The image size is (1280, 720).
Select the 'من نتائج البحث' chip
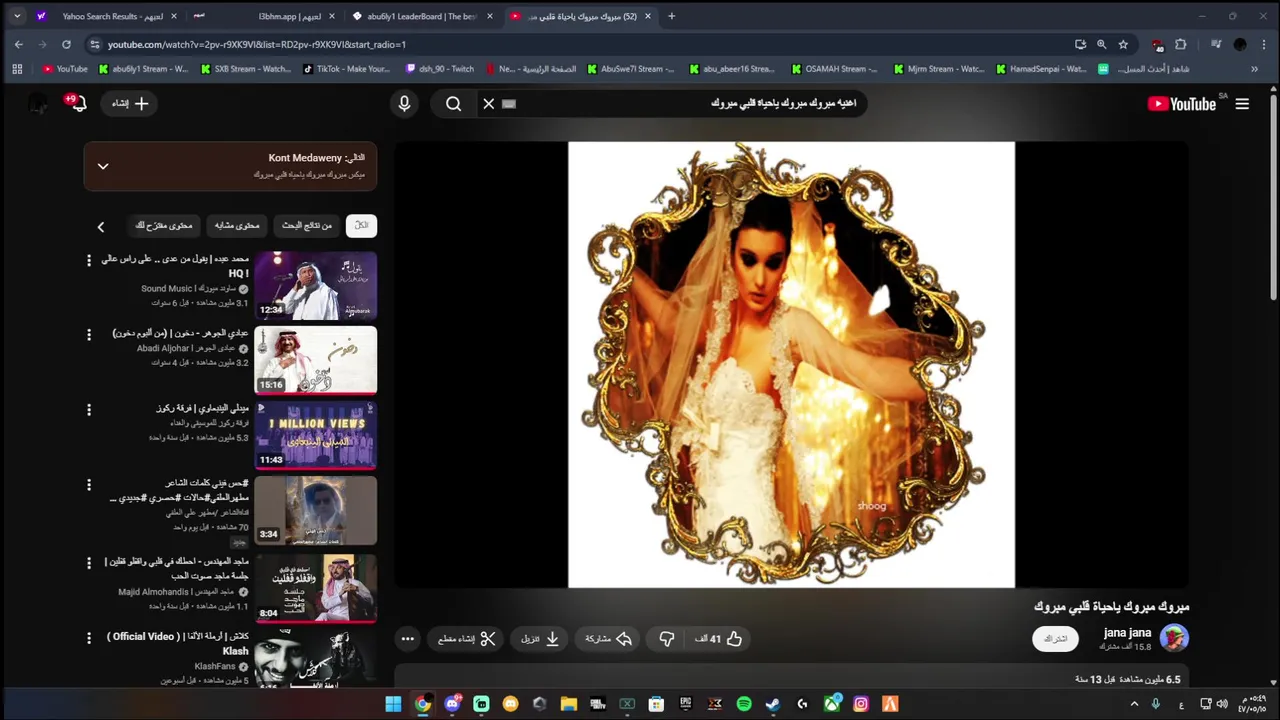click(307, 226)
